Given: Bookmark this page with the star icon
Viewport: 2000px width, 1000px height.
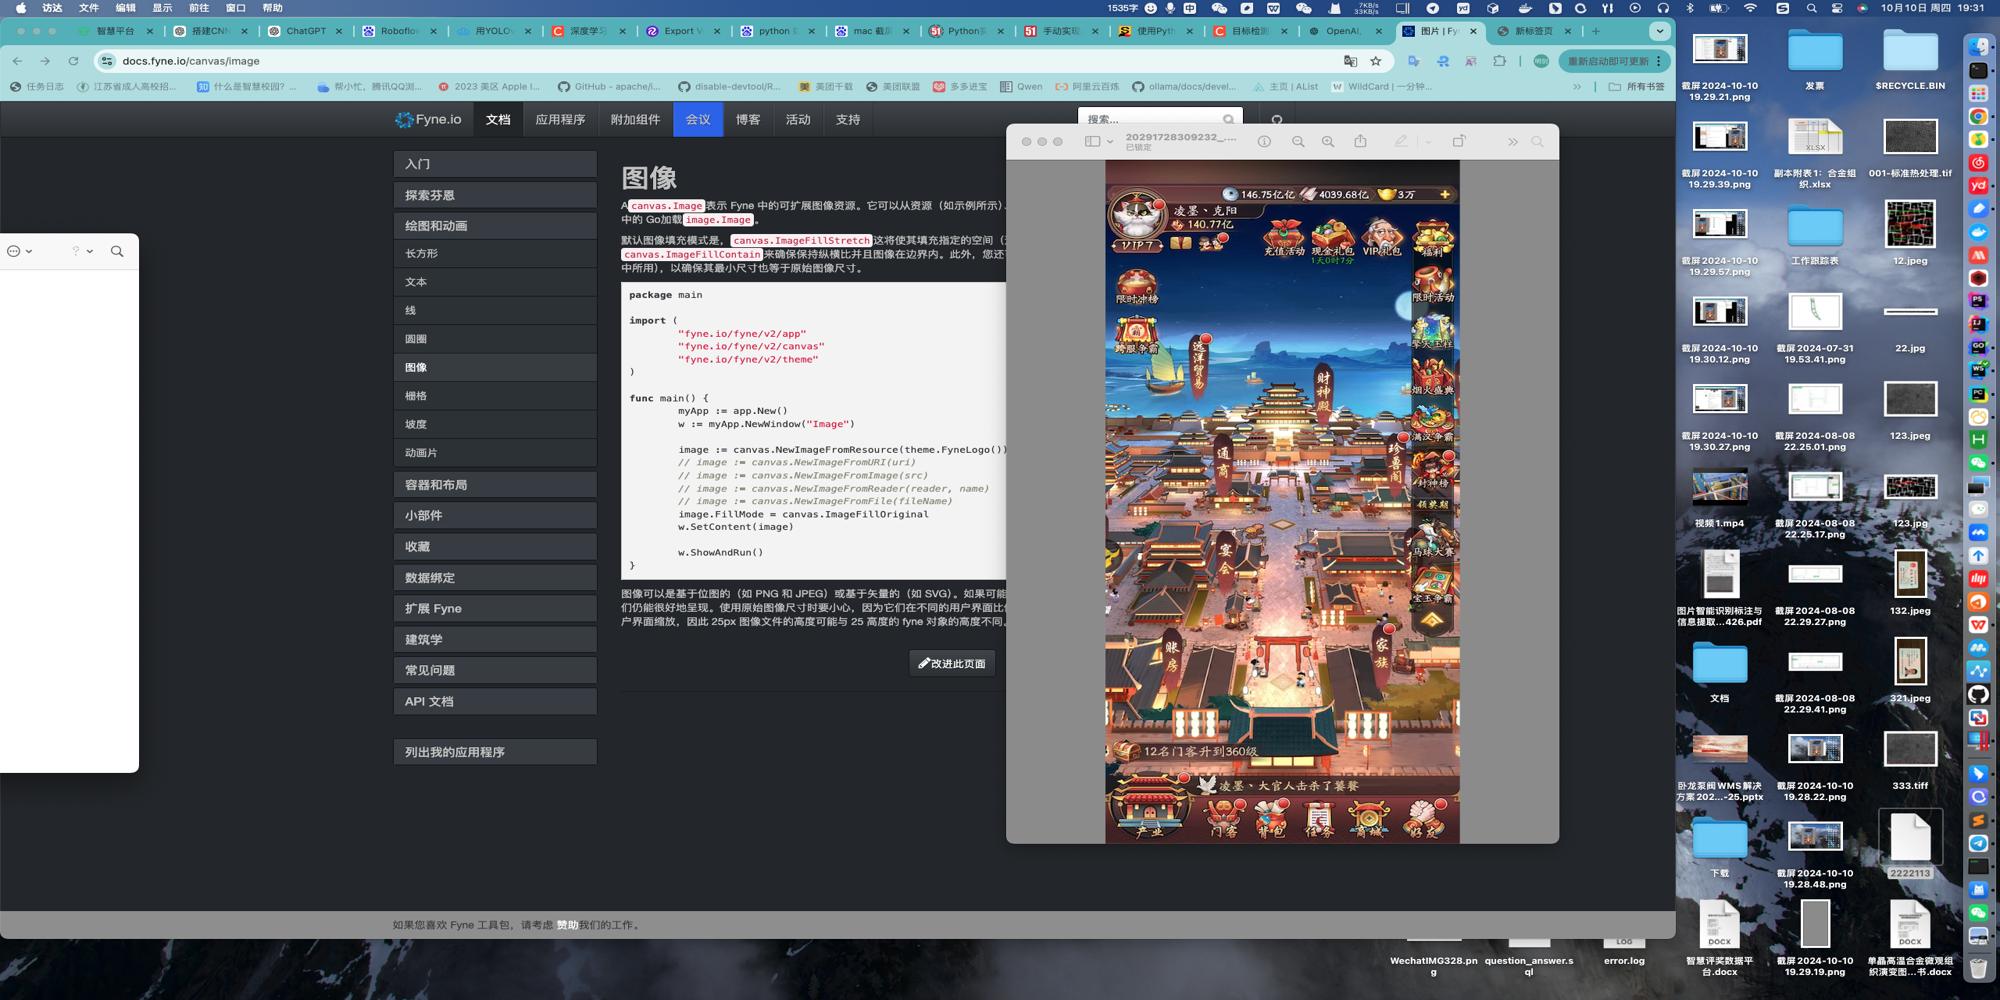Looking at the screenshot, I should point(1376,61).
